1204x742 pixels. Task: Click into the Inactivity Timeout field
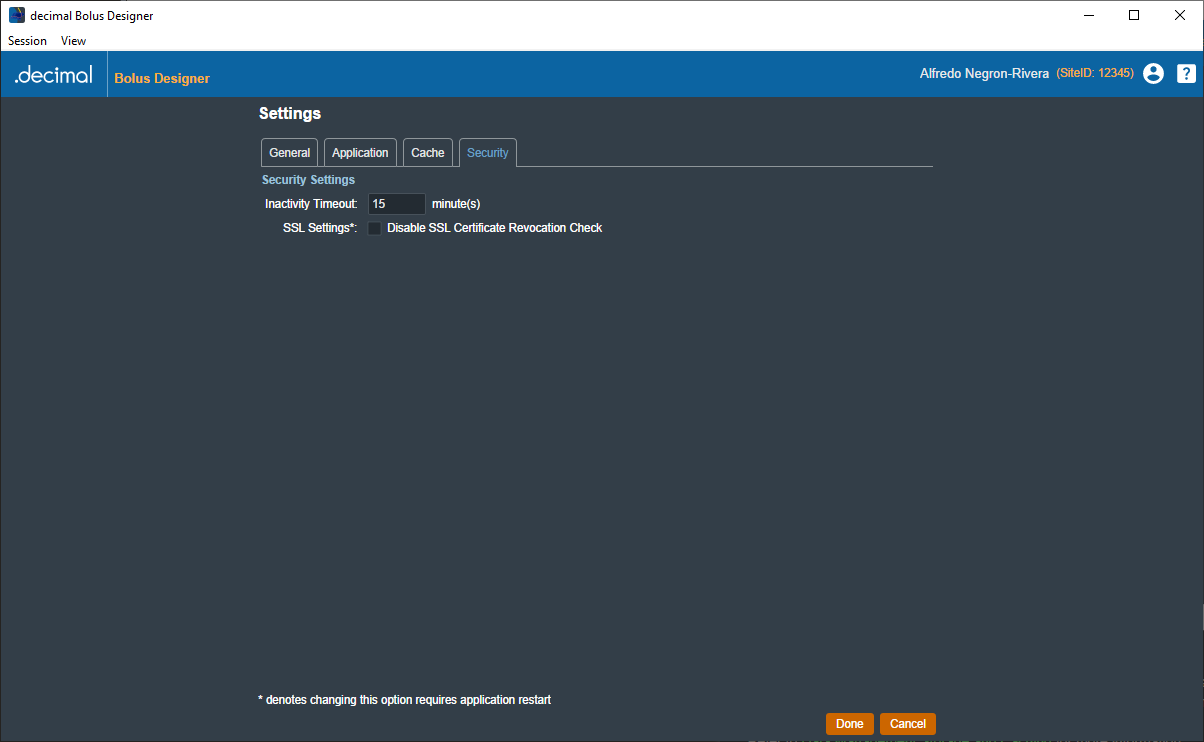pos(396,204)
